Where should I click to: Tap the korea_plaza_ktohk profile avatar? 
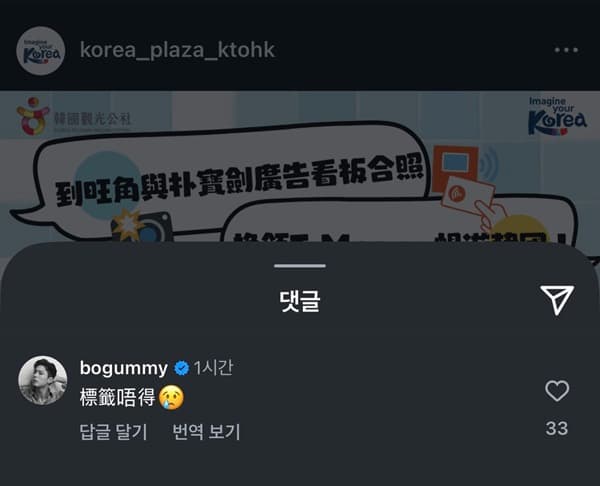[41, 51]
